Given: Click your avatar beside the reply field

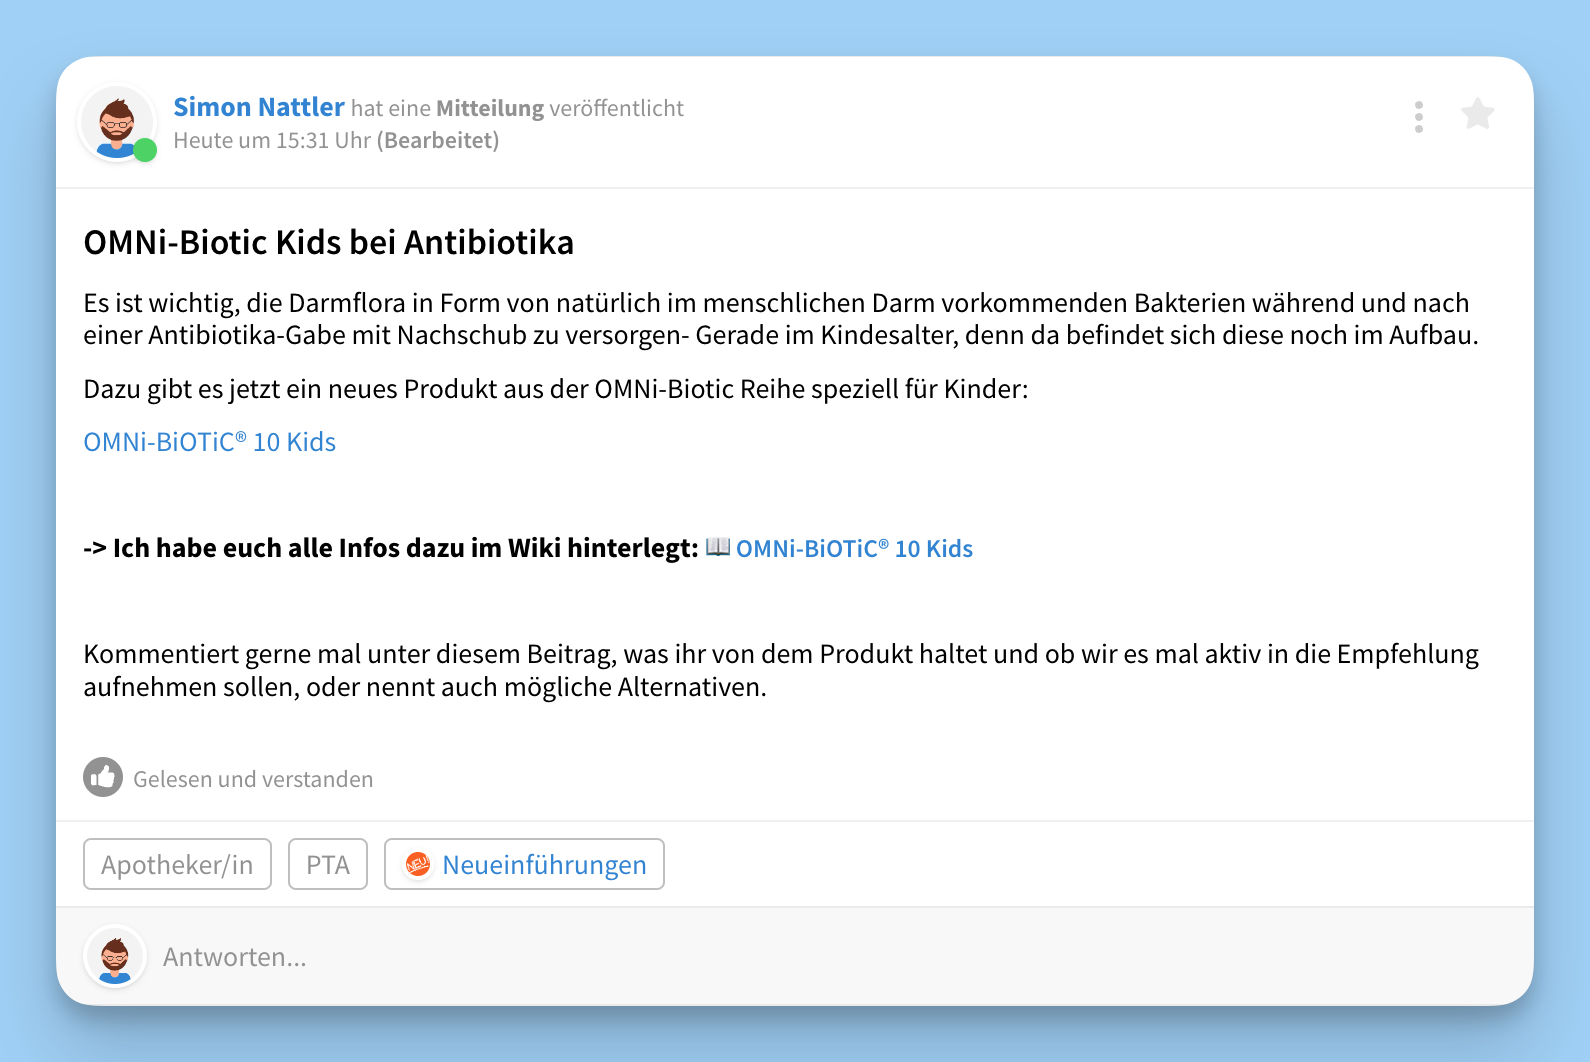Looking at the screenshot, I should pyautogui.click(x=115, y=956).
